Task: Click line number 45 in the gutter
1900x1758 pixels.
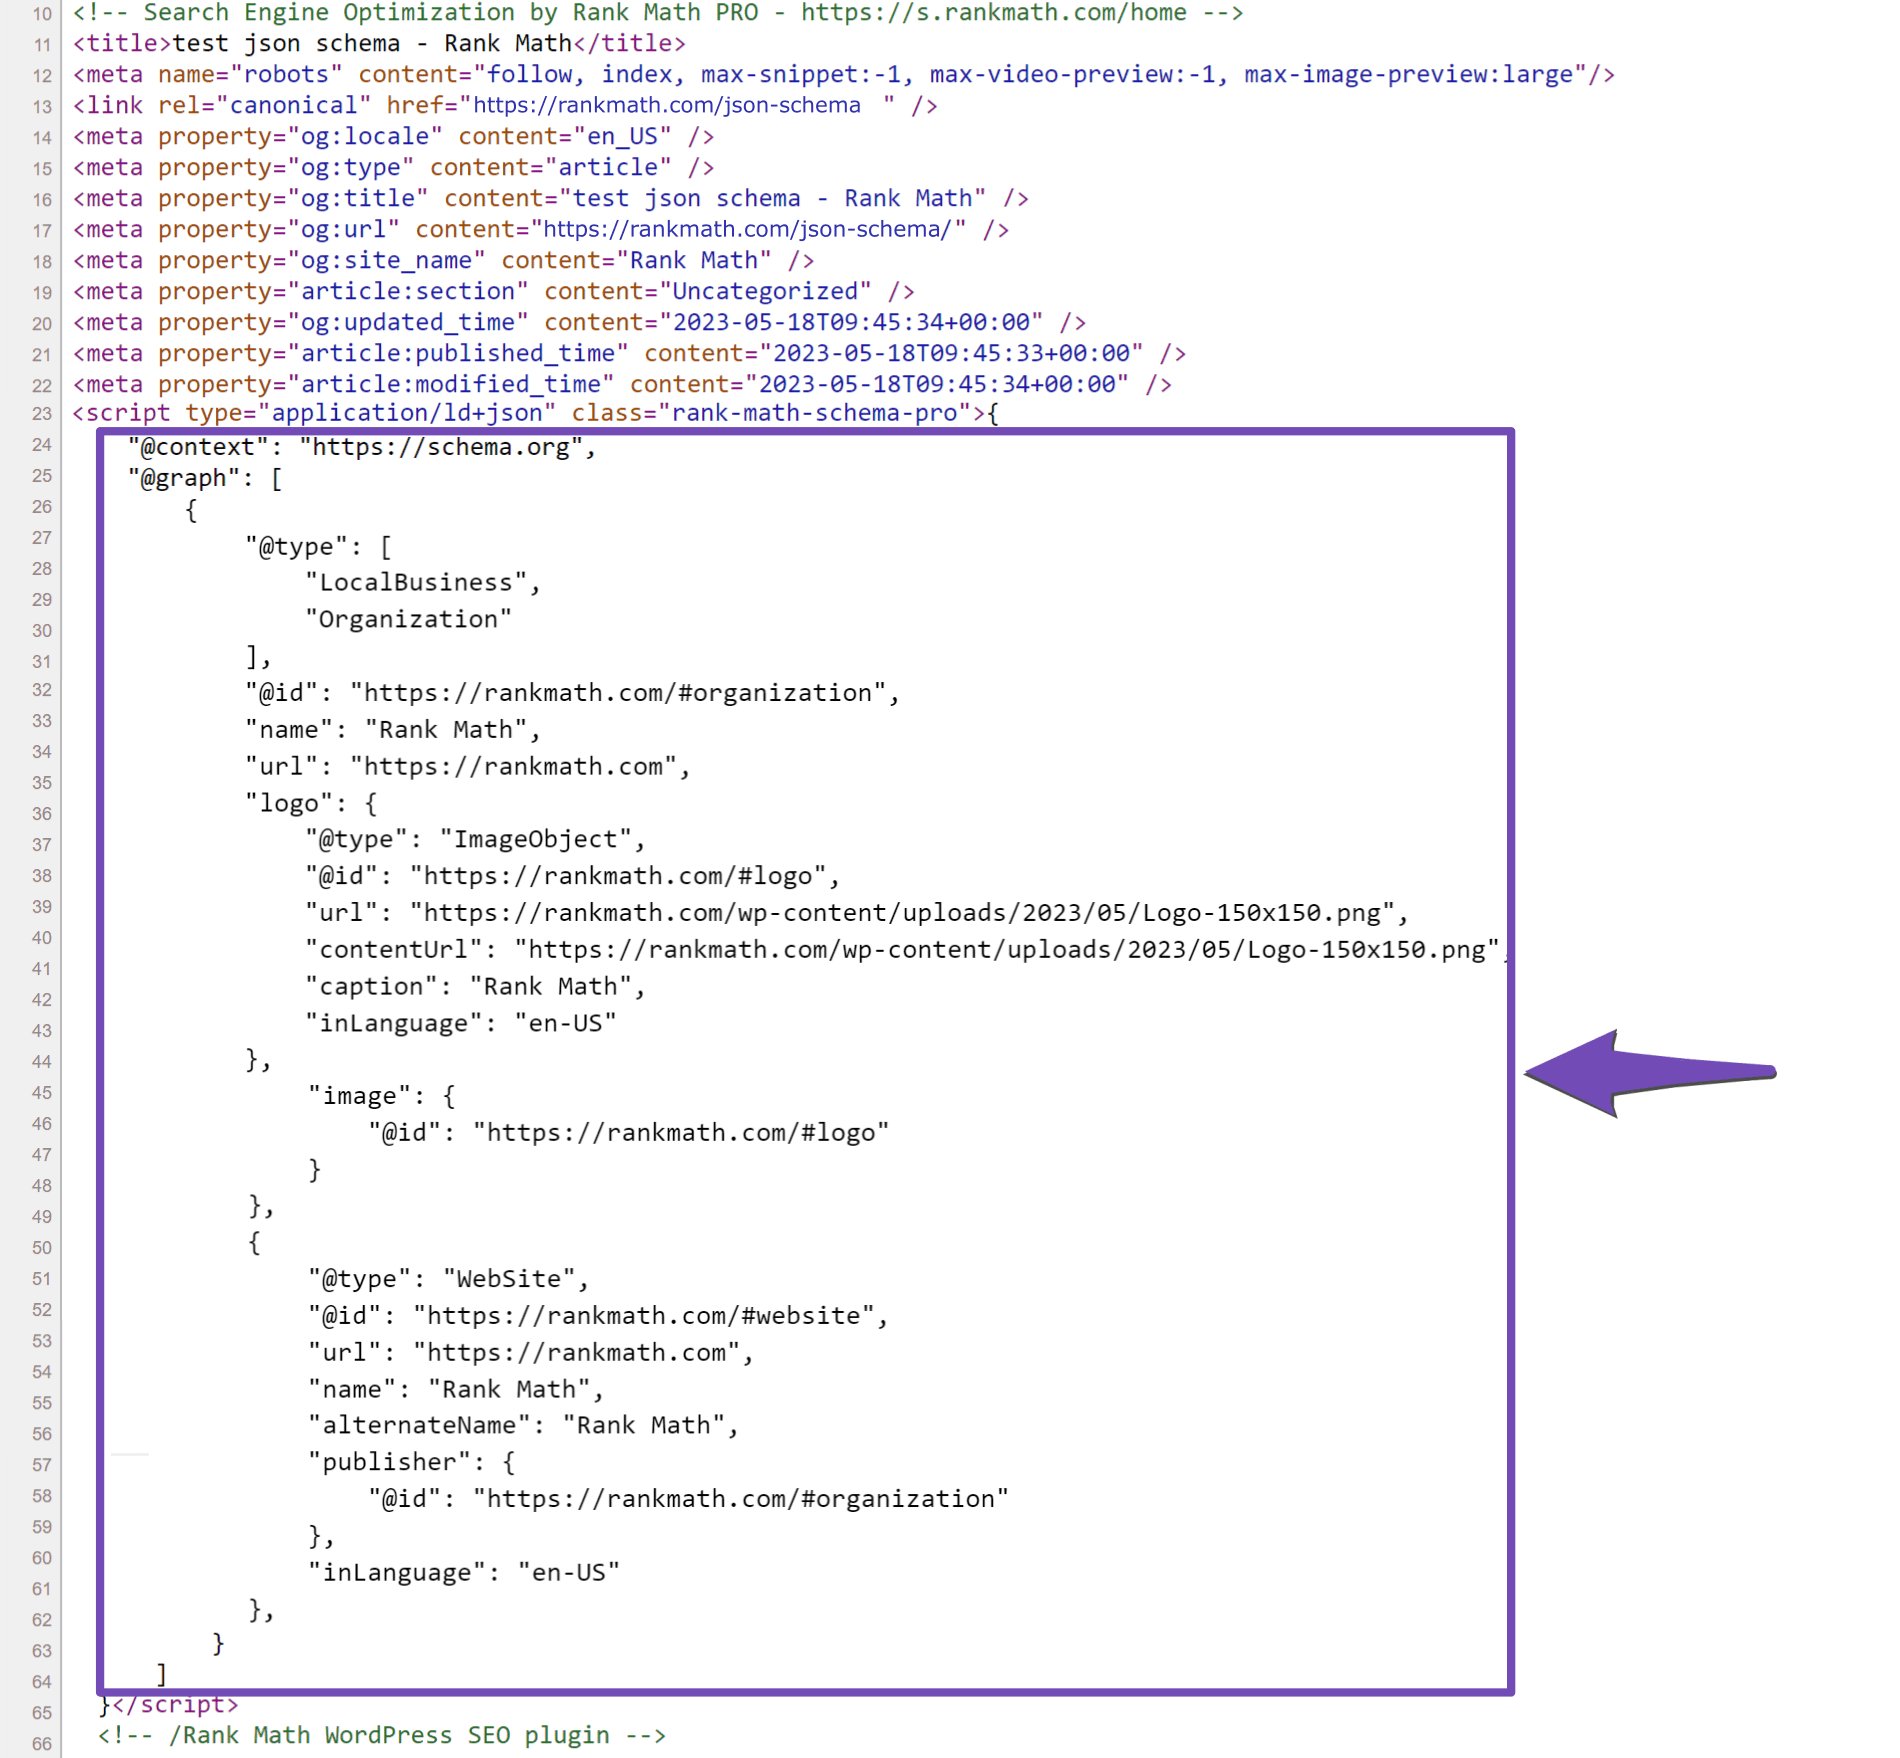Action: (x=41, y=1092)
